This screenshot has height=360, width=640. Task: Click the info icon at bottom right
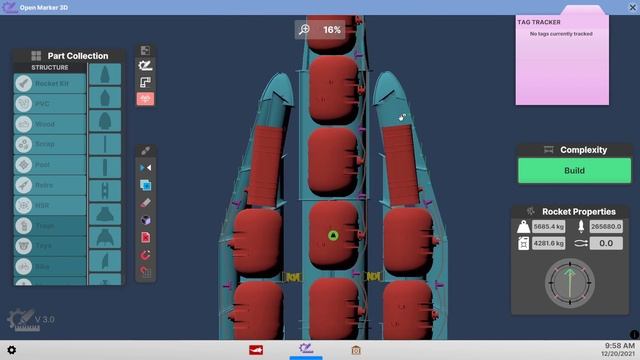tap(634, 335)
